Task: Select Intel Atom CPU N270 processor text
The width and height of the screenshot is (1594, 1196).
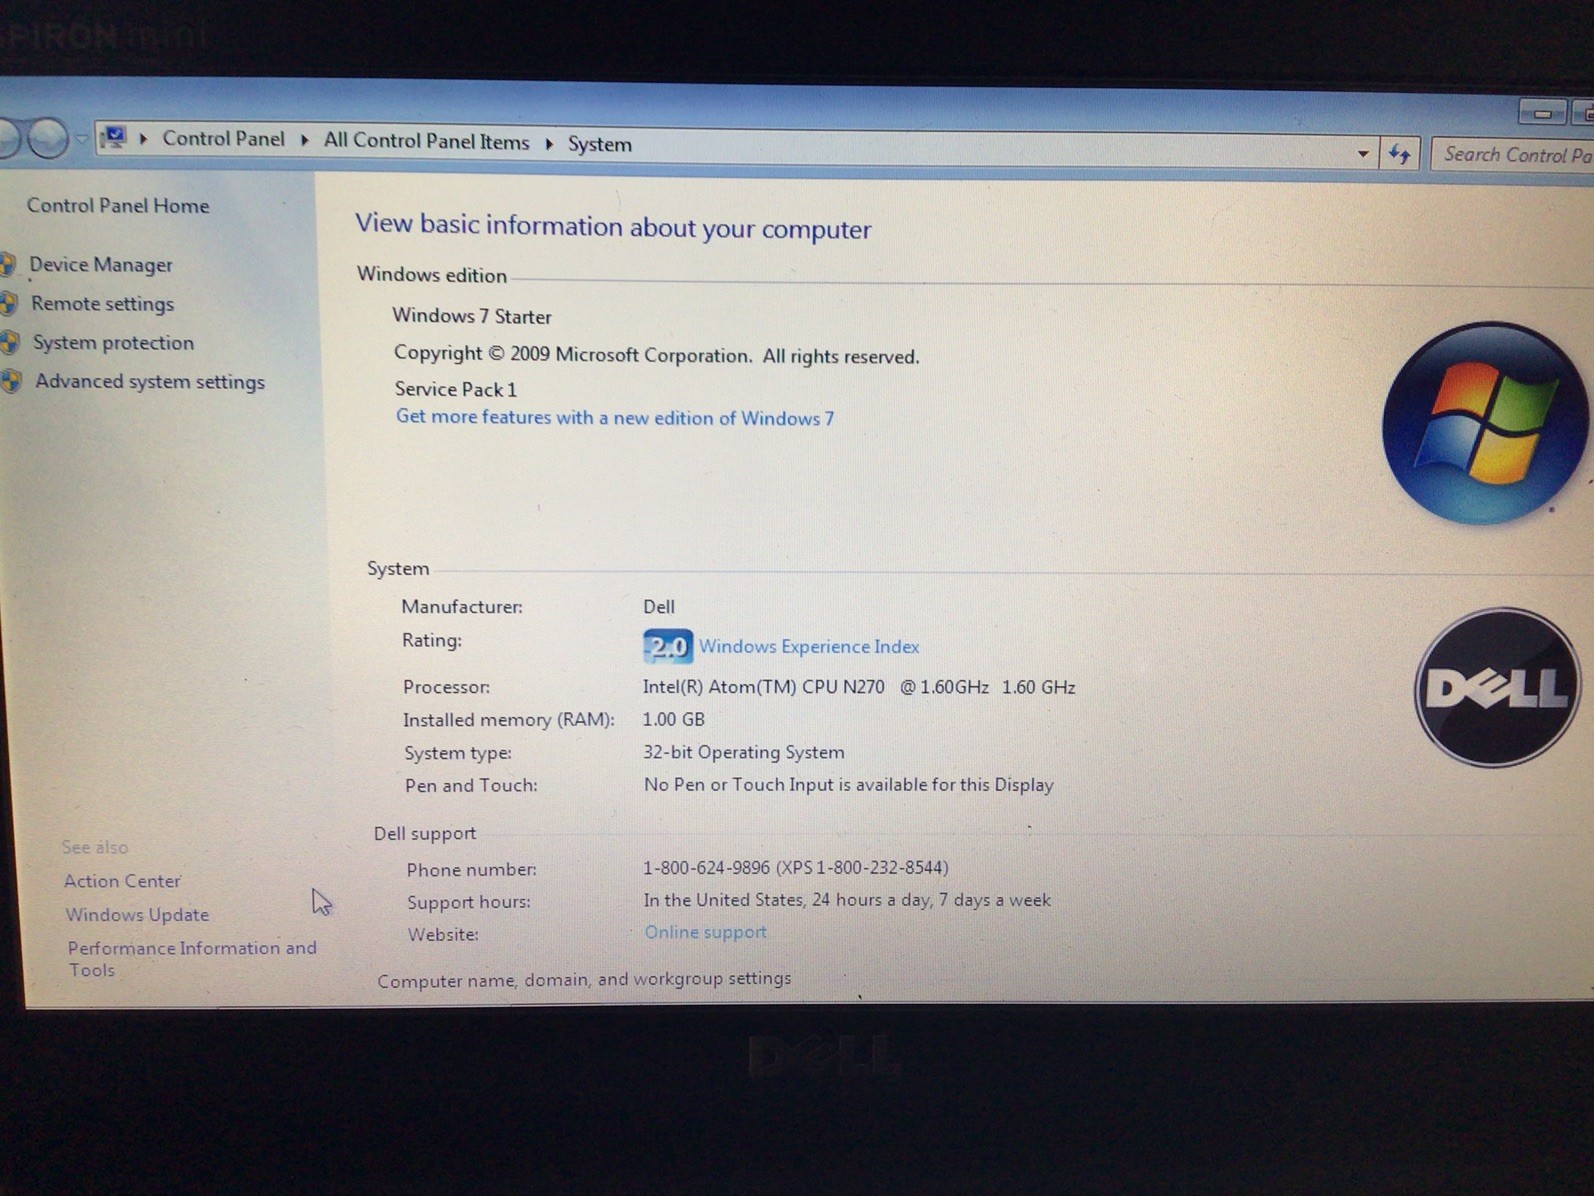Action: click(859, 687)
